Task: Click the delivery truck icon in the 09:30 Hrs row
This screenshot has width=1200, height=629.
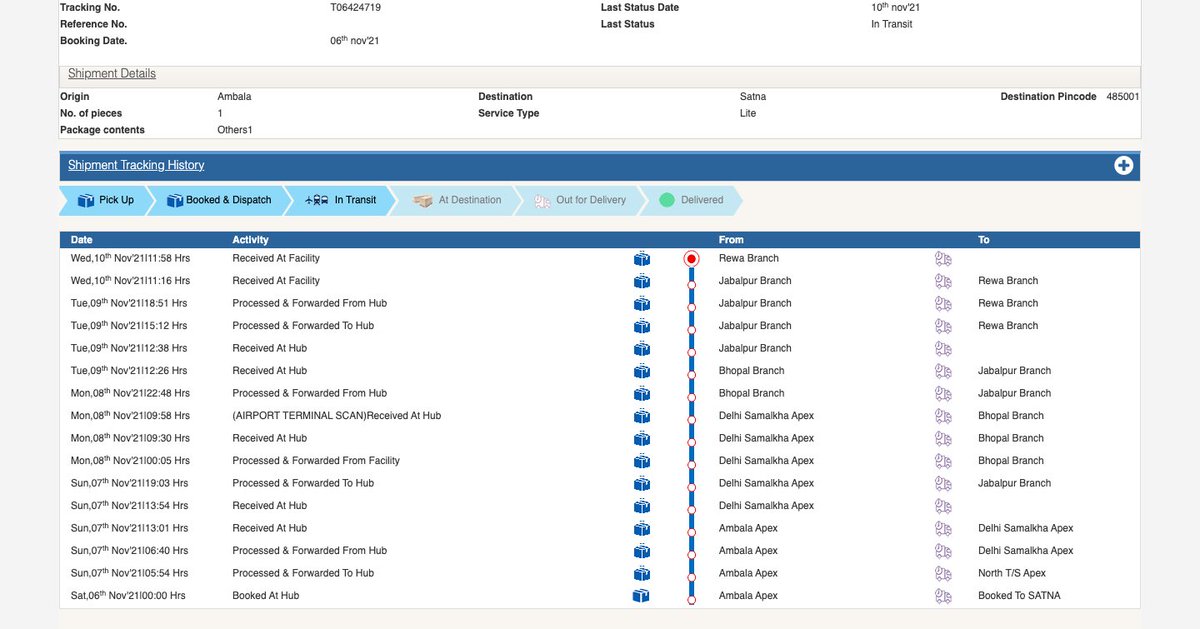Action: click(x=943, y=439)
